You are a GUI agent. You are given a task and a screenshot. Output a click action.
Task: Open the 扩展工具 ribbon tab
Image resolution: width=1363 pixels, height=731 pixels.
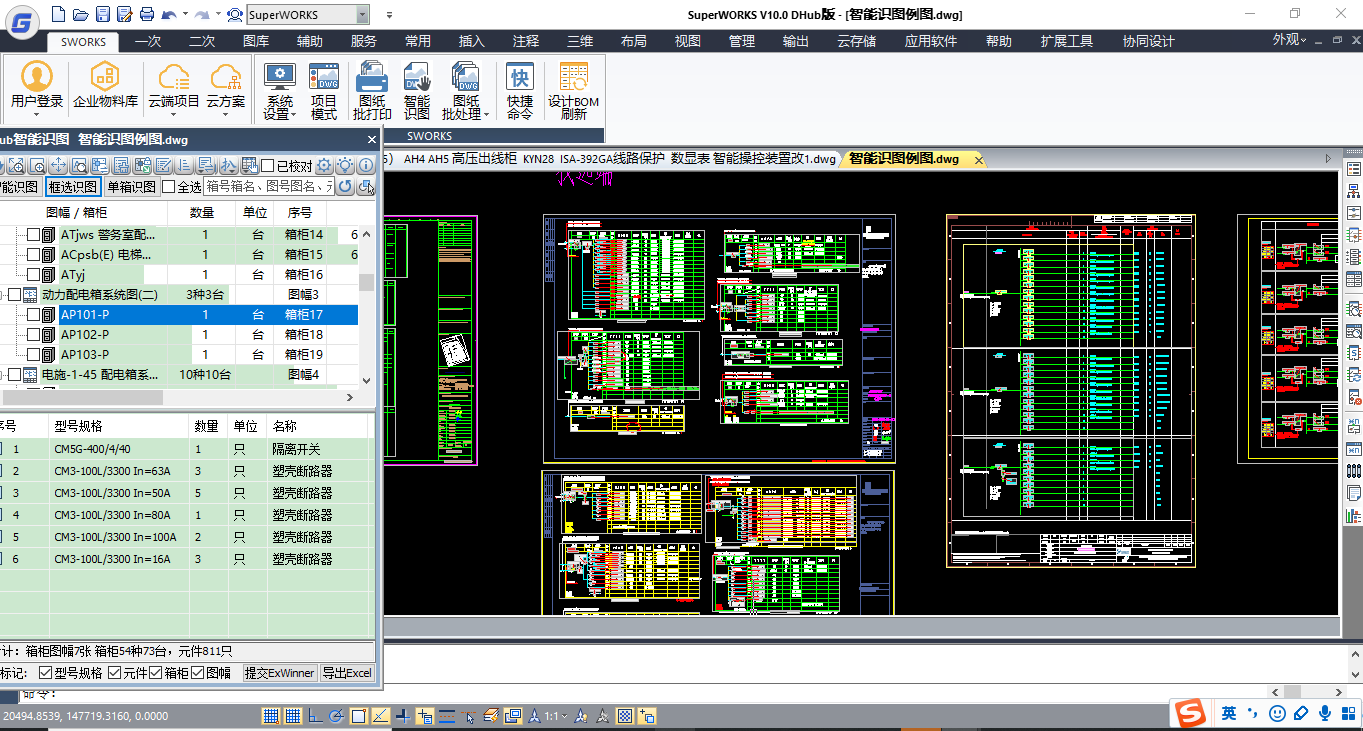pos(1067,41)
